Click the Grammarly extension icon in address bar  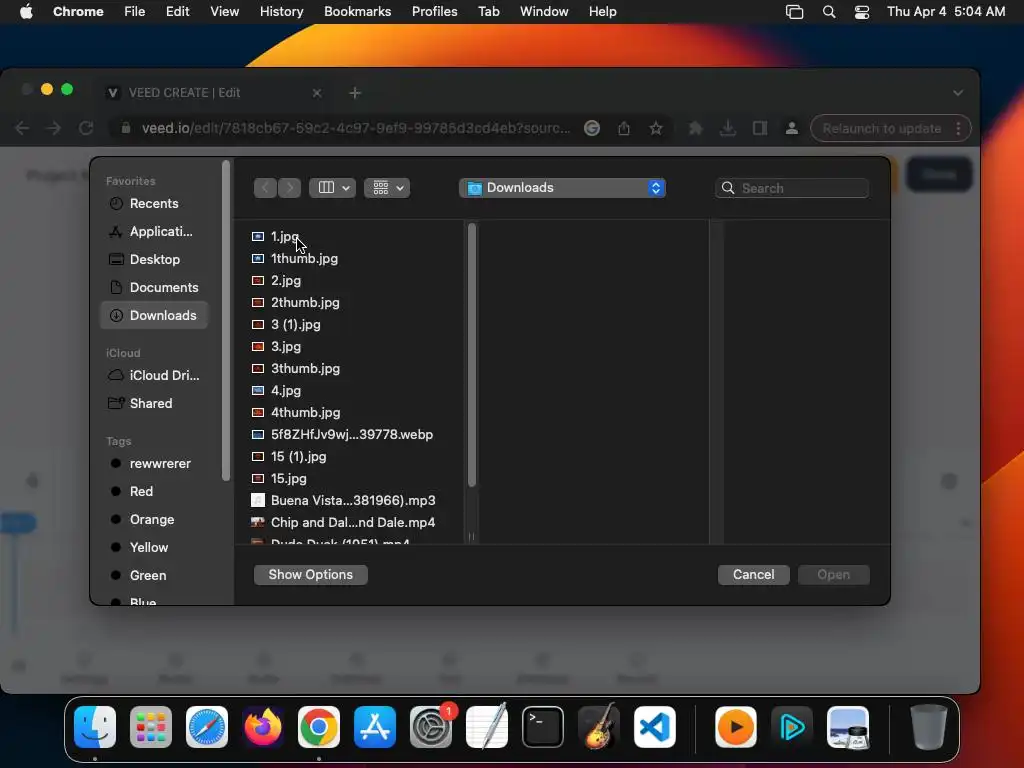(x=592, y=128)
